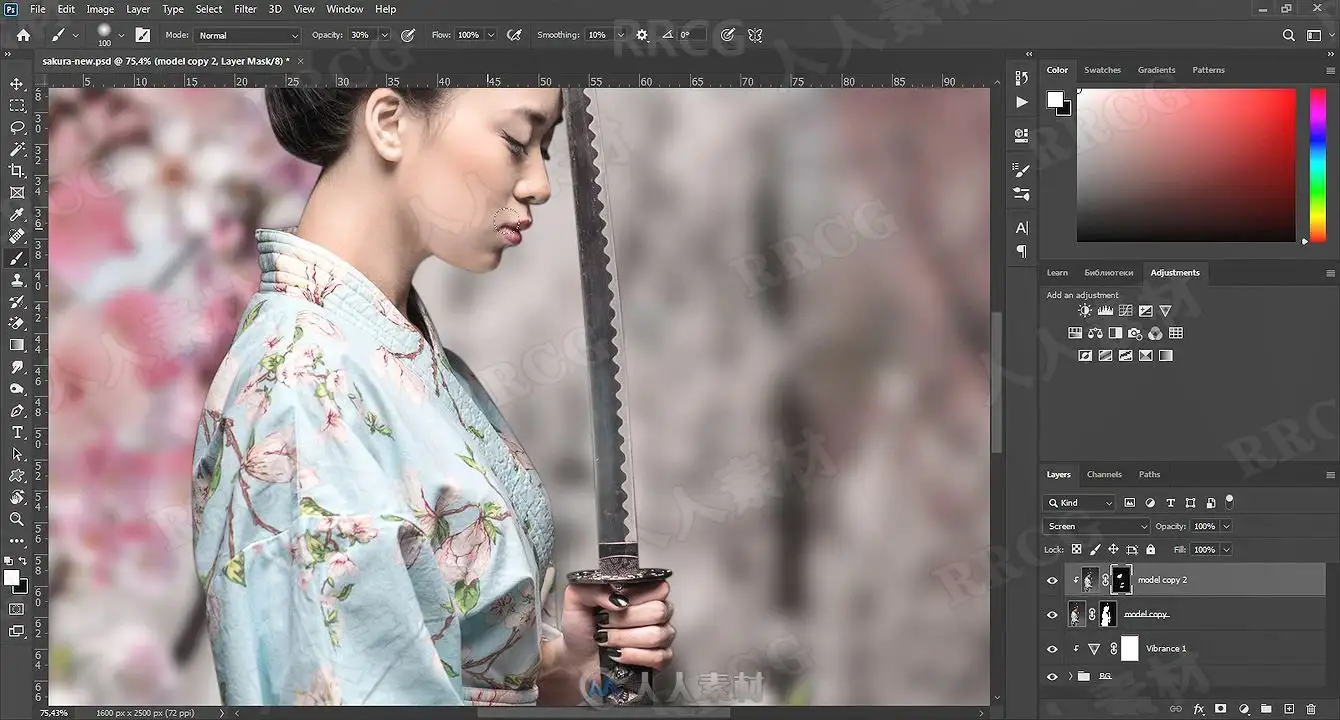The width and height of the screenshot is (1340, 720).
Task: Select the Lasso tool
Action: point(17,128)
